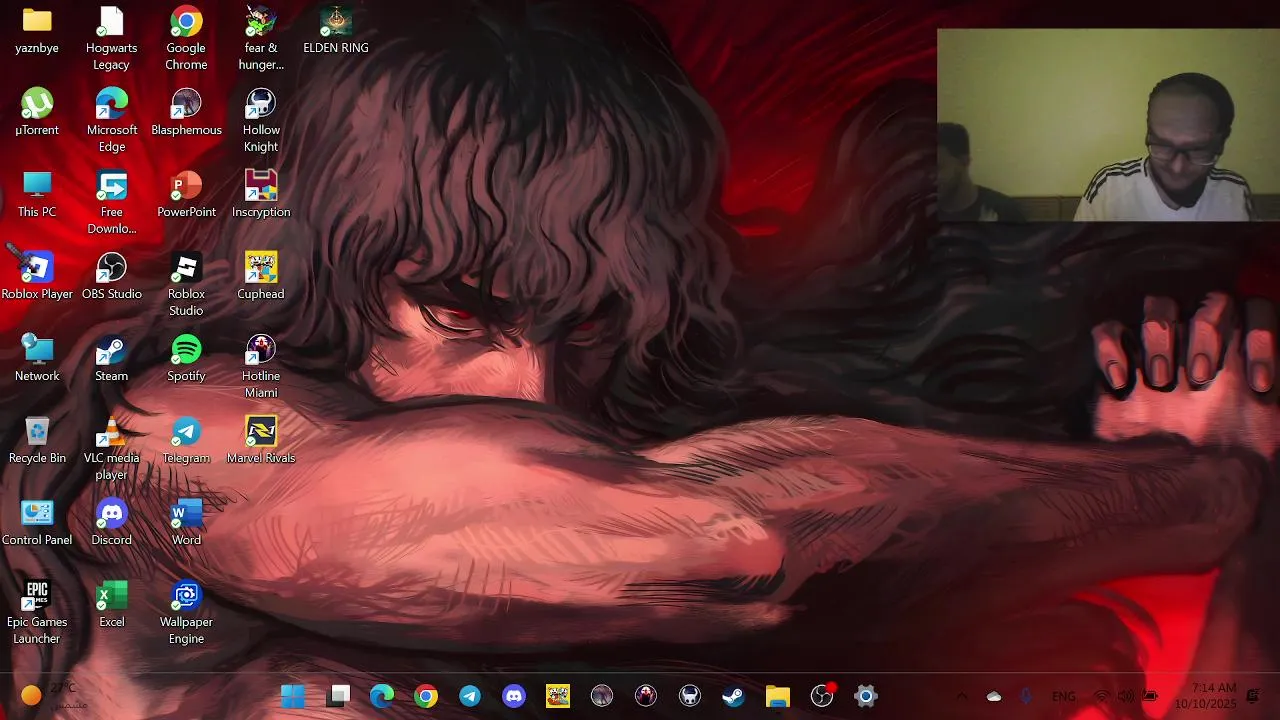Select the Marvel Rivals desktop shortcut

(261, 440)
